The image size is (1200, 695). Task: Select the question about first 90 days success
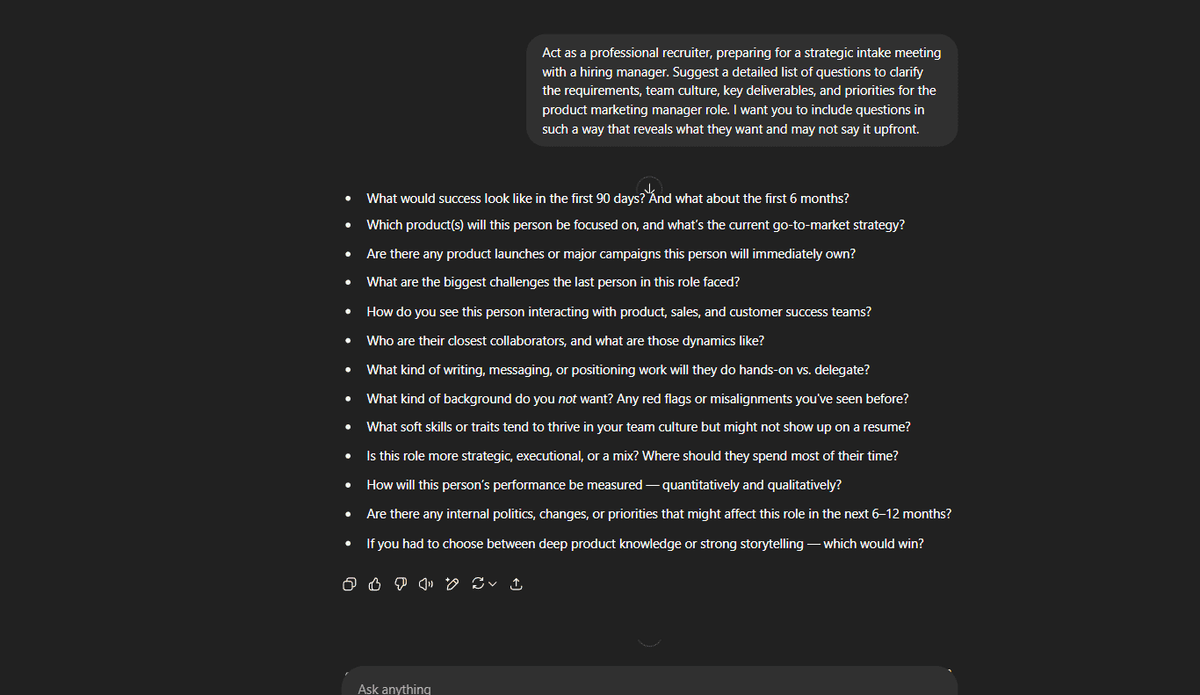[607, 198]
